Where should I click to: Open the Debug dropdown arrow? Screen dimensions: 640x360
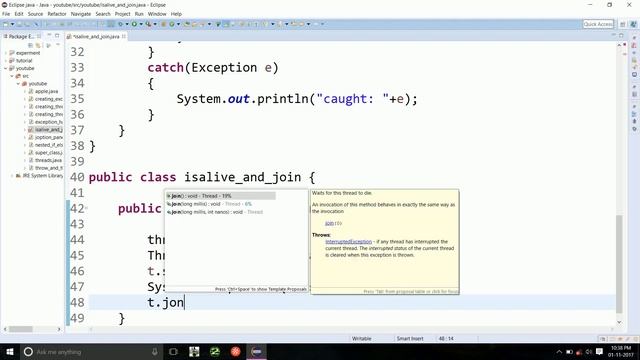127,24
